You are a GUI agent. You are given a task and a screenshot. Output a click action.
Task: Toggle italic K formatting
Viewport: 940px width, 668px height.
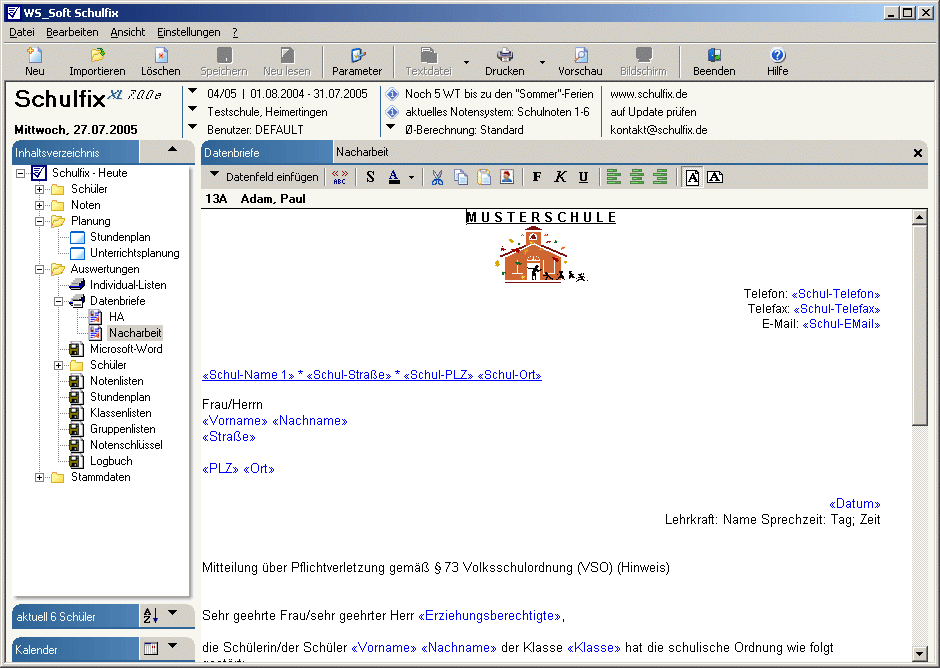point(560,177)
